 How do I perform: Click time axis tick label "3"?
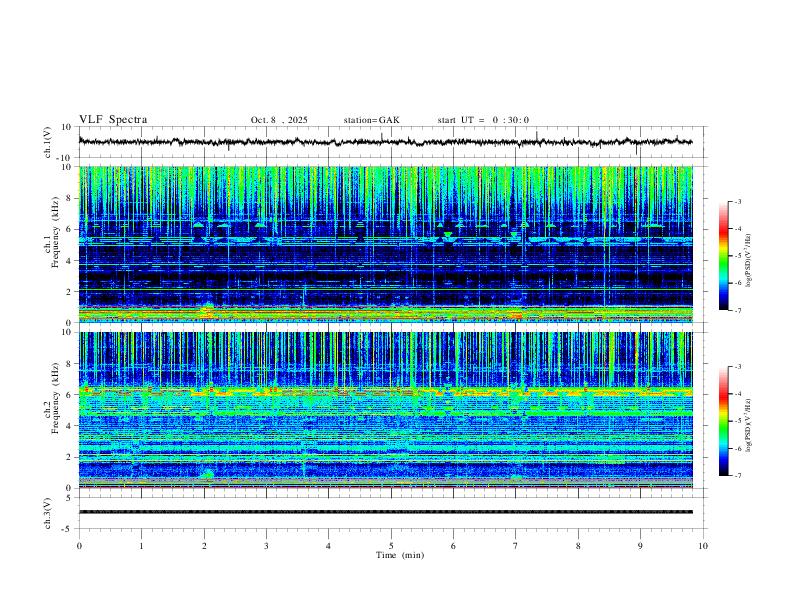266,546
